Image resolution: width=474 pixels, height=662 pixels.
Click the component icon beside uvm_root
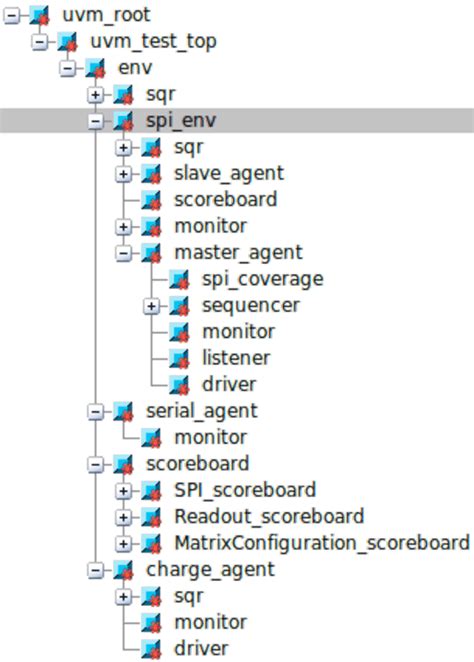(39, 16)
